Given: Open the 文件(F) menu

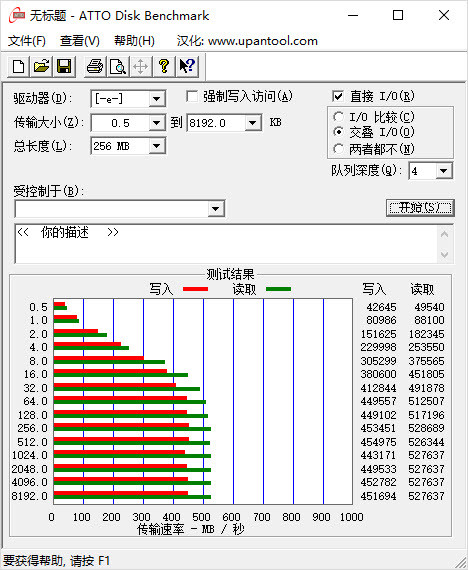Looking at the screenshot, I should (27, 41).
